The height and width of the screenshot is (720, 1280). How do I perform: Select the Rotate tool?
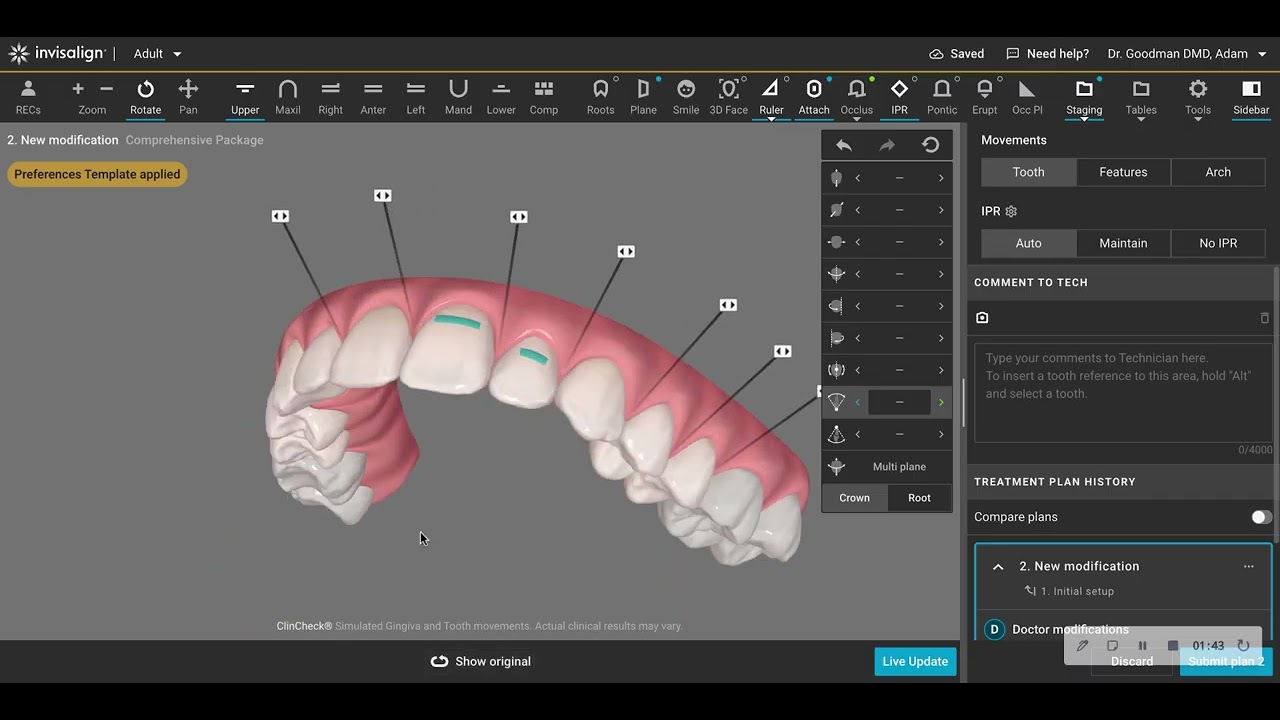(145, 97)
